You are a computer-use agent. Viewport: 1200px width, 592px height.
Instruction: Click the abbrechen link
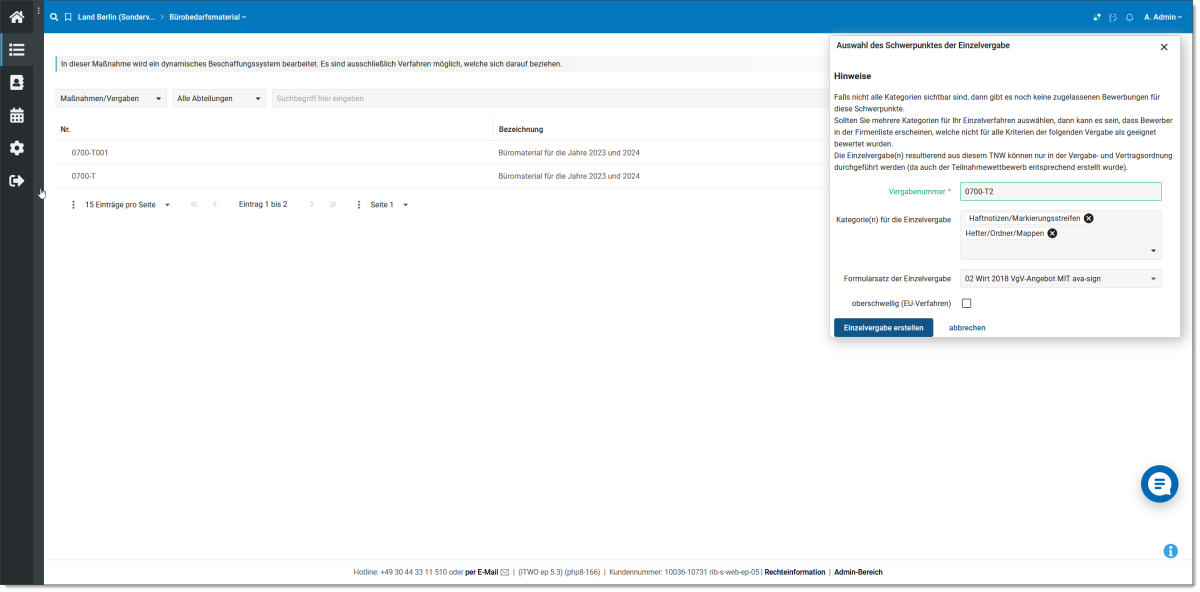967,328
